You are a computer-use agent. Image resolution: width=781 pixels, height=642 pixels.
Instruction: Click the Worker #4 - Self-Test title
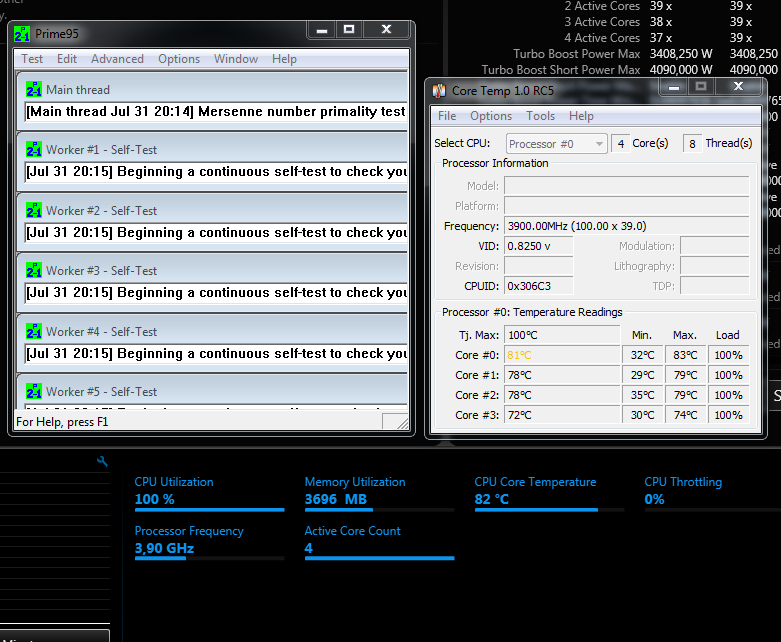[x=102, y=332]
